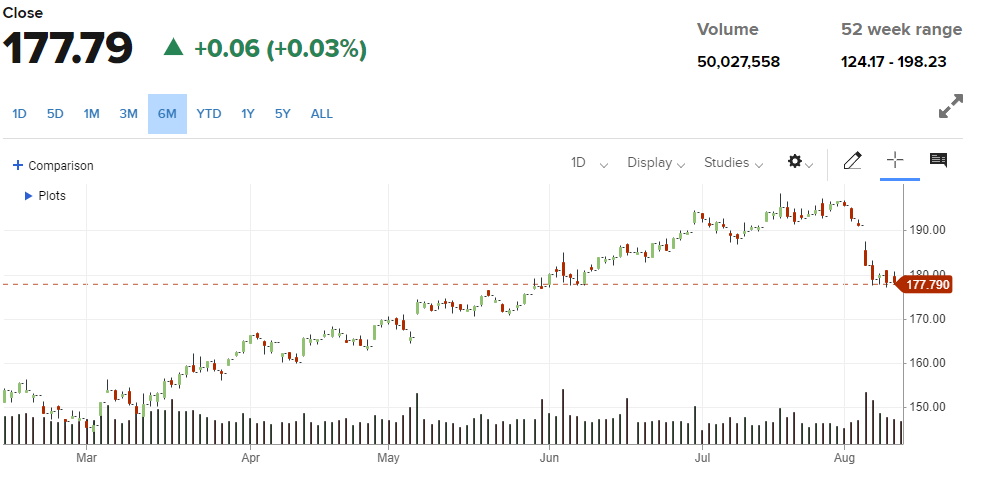The height and width of the screenshot is (488, 982).
Task: Select the YTD range tab
Action: tap(209, 114)
